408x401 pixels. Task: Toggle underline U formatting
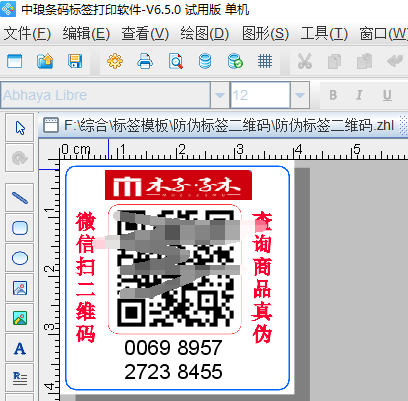pos(387,95)
